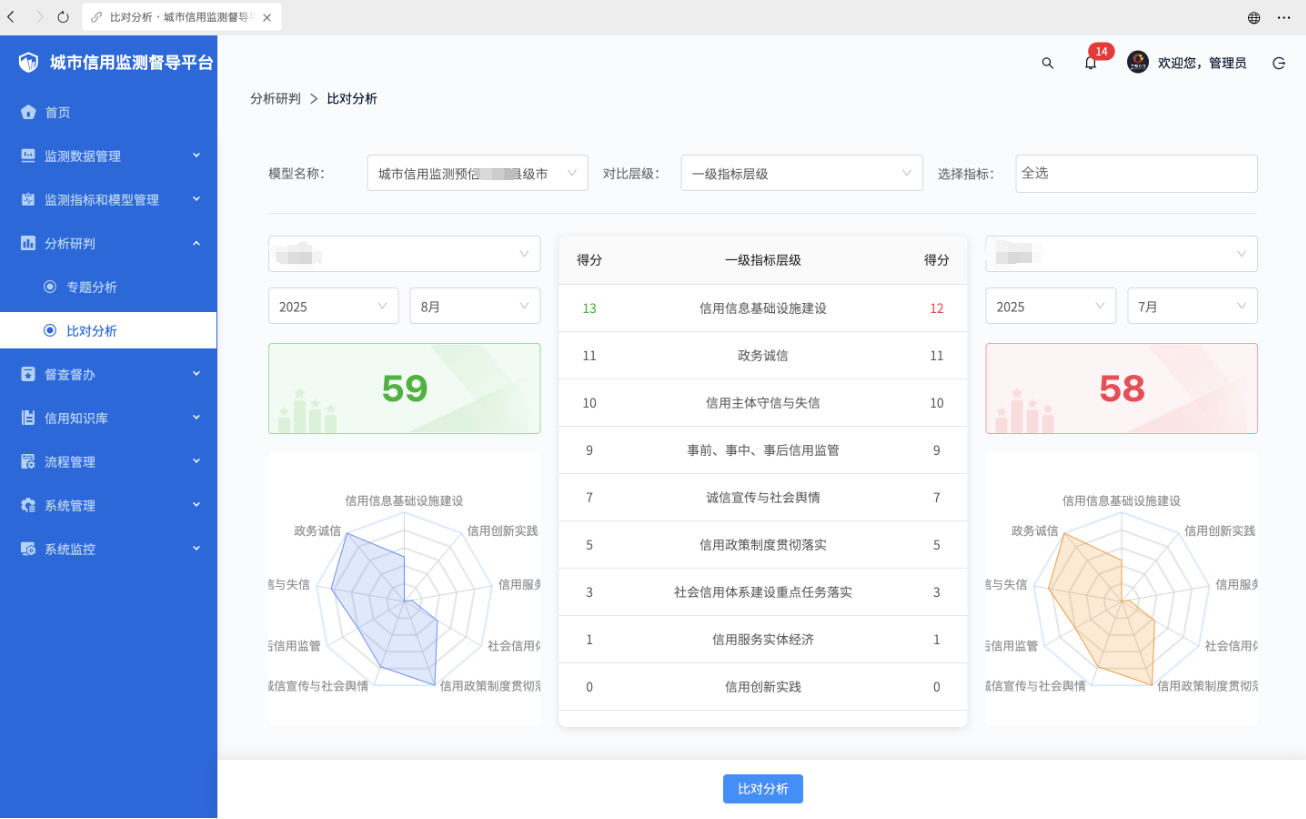Open the 督查督办 sidebar menu

[x=108, y=374]
